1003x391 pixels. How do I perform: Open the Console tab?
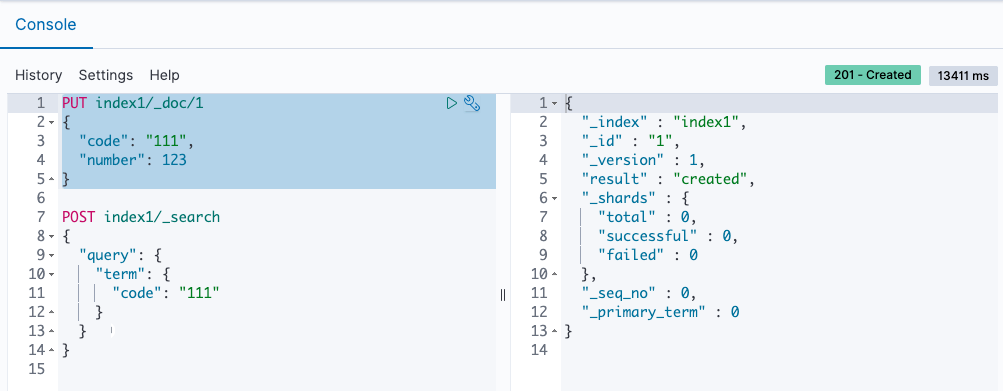click(x=45, y=25)
